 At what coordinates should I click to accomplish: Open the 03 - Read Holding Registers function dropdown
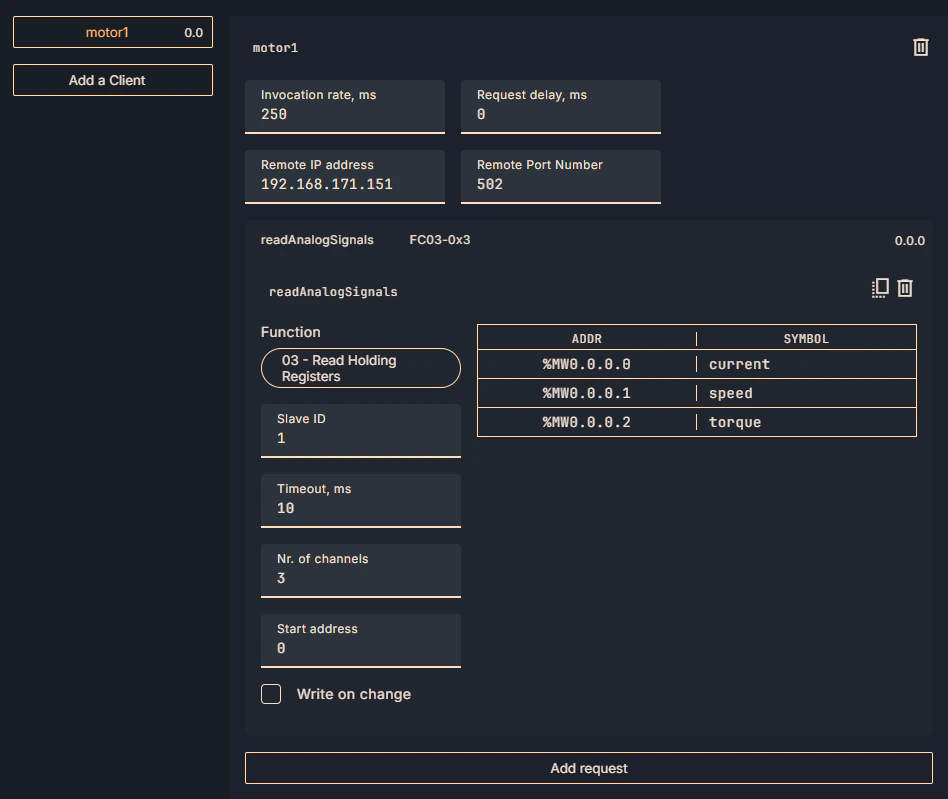360,368
